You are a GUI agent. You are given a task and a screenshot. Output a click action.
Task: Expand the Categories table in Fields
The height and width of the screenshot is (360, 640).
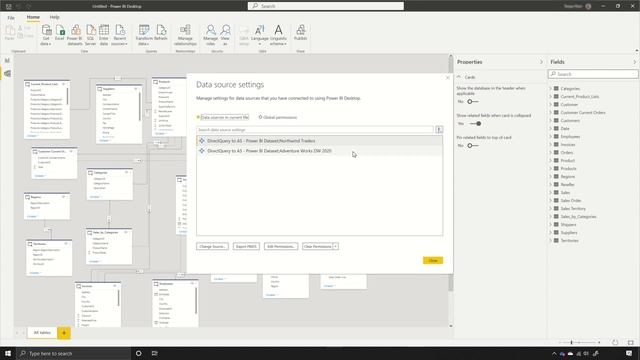(x=551, y=89)
